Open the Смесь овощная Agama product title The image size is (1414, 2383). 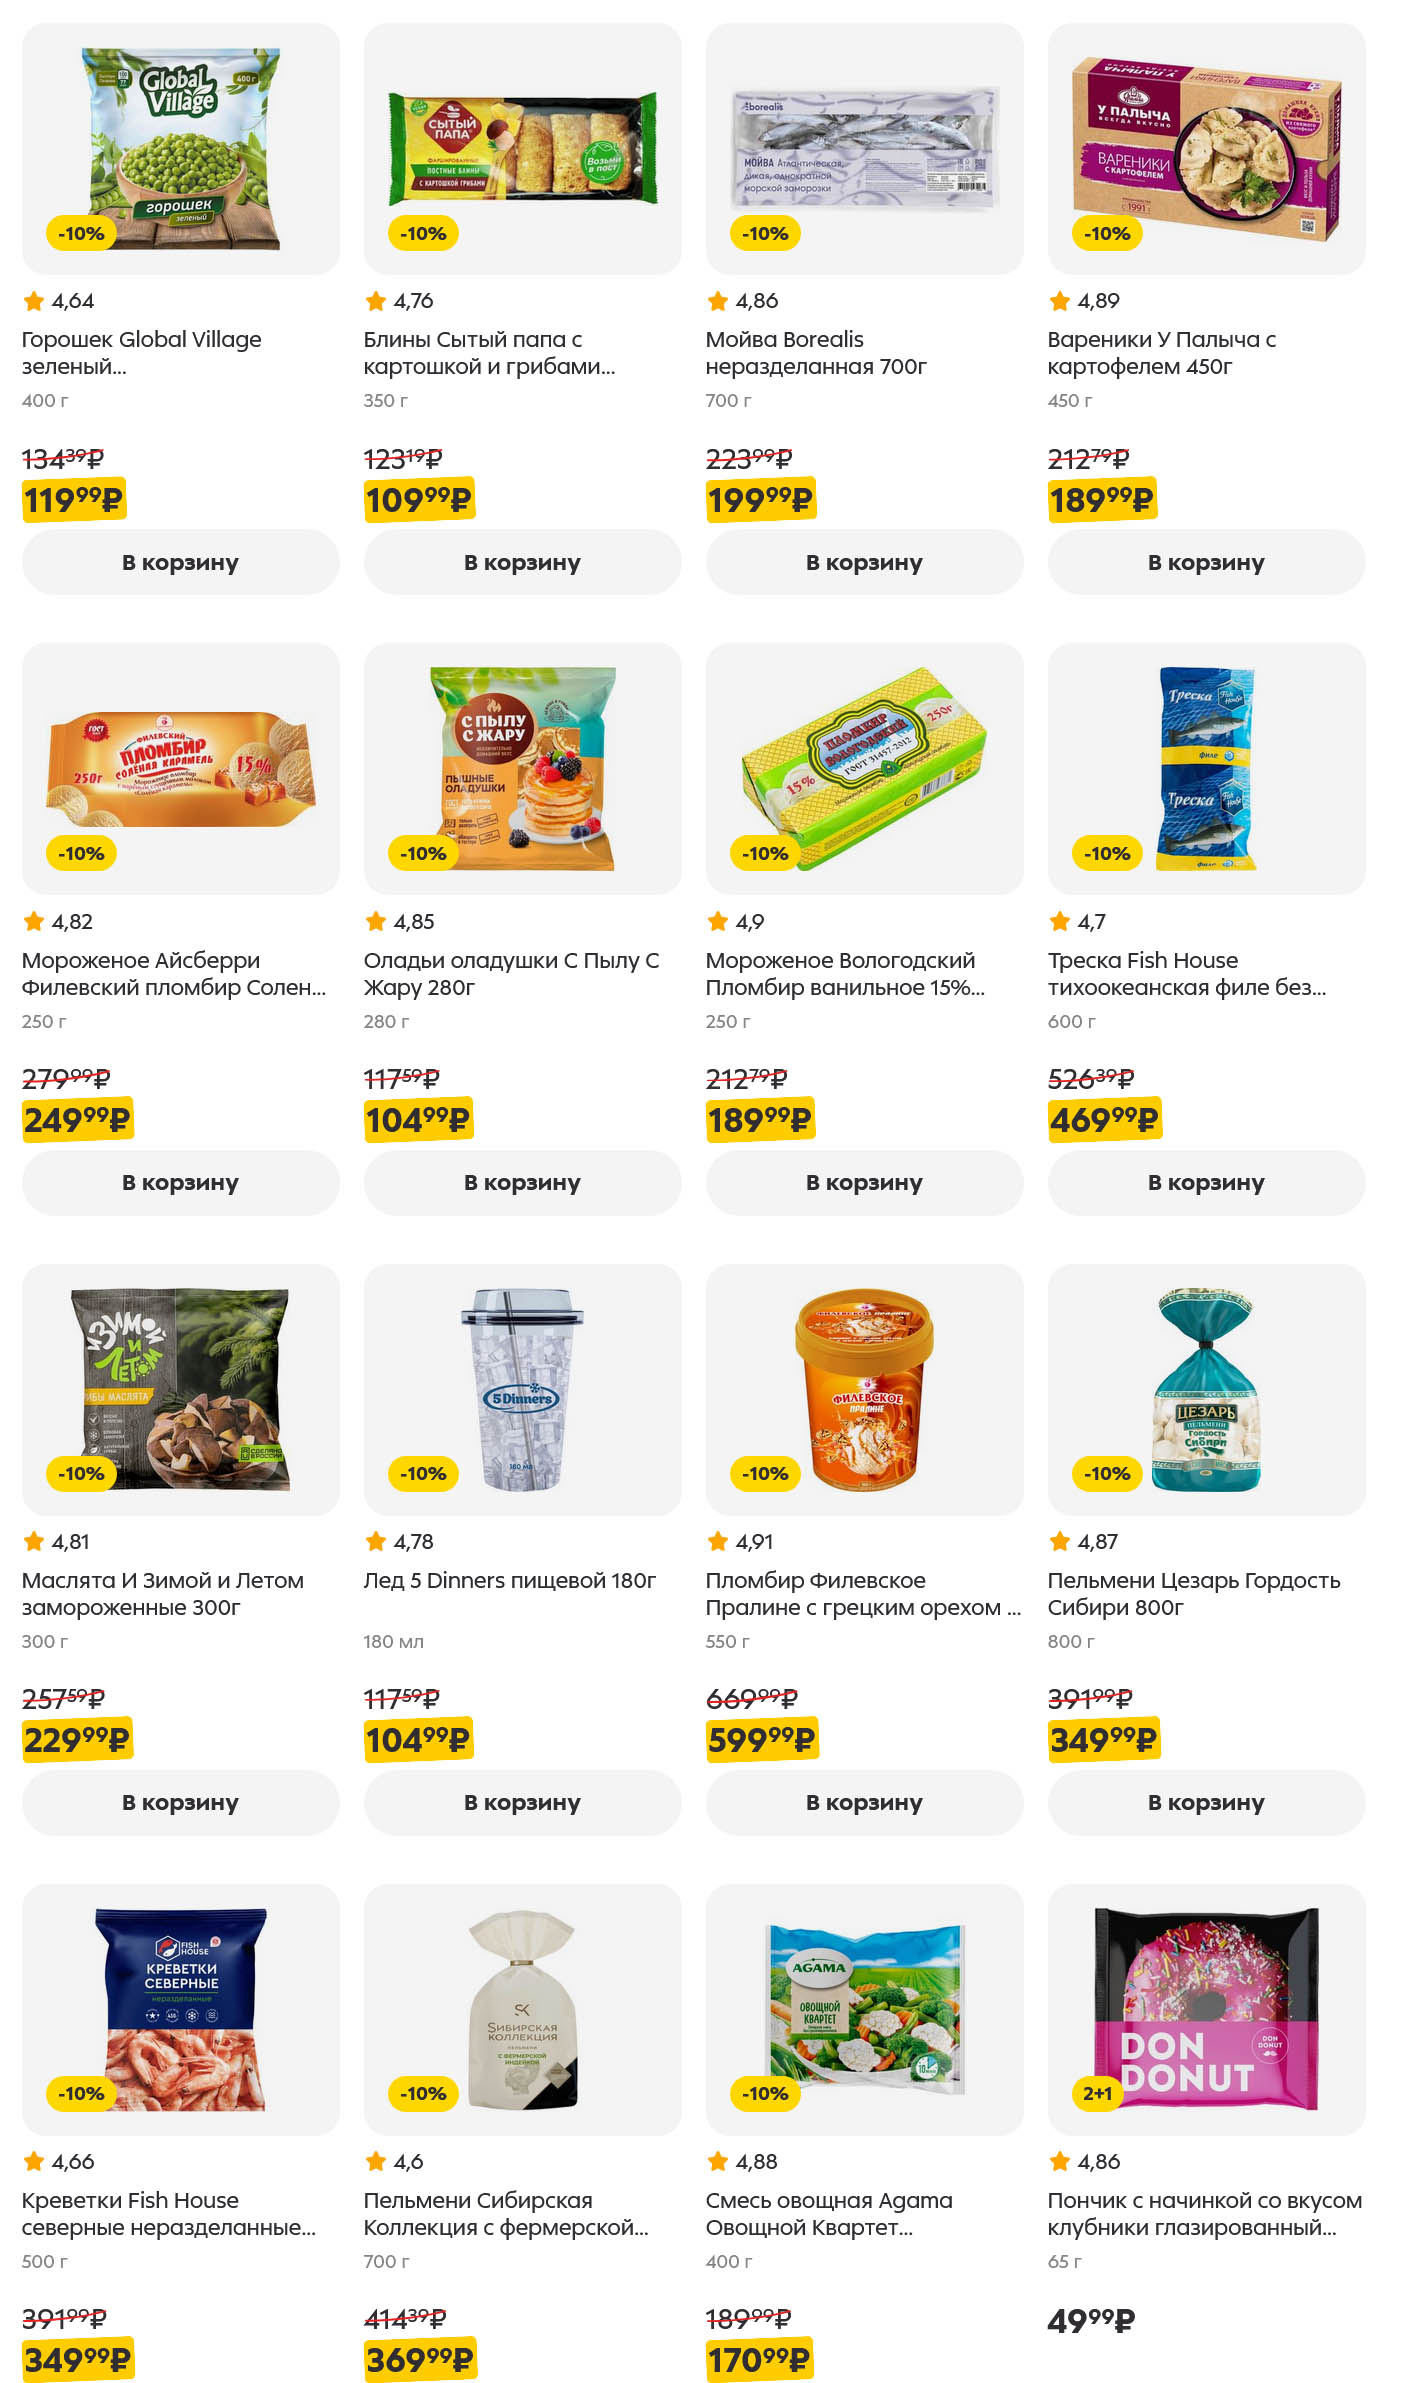click(x=828, y=2213)
